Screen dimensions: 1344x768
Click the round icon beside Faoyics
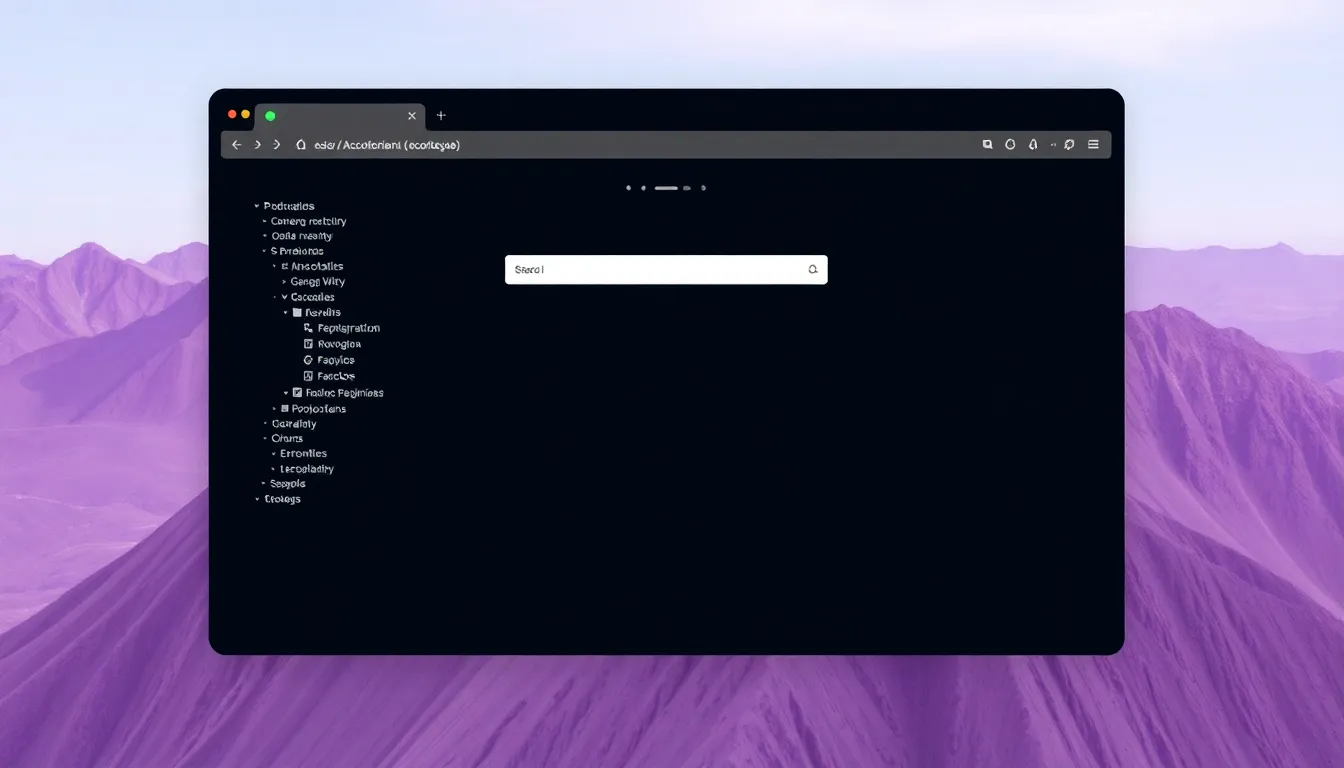point(308,360)
